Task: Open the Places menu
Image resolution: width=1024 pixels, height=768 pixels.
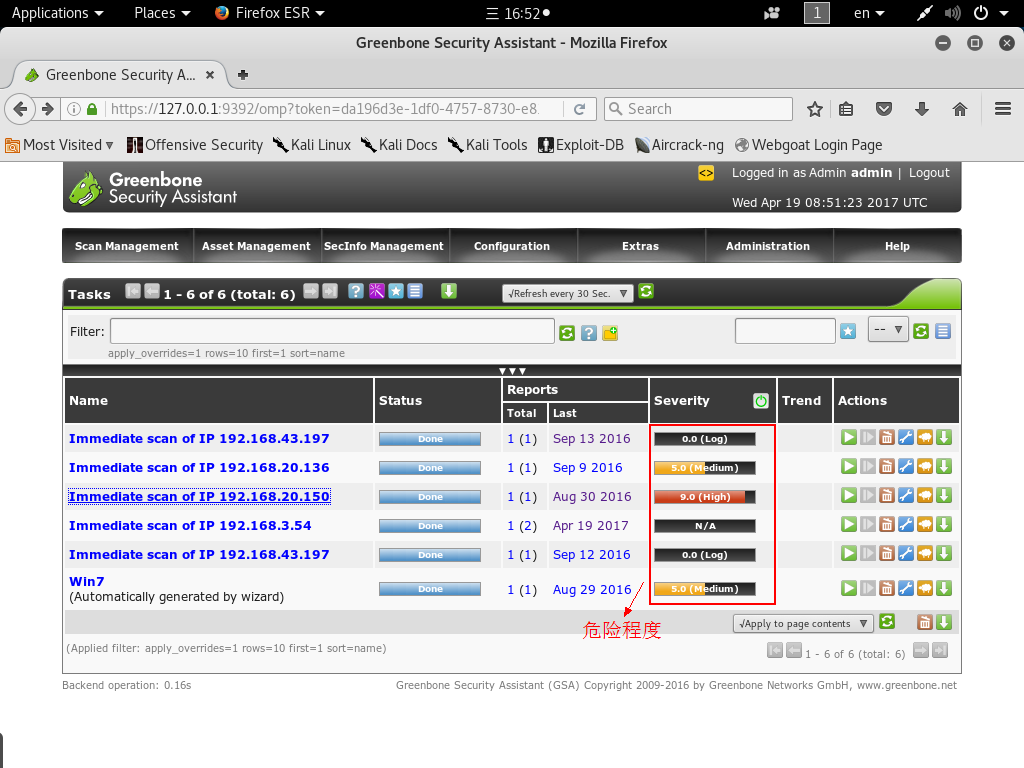Action: 162,13
